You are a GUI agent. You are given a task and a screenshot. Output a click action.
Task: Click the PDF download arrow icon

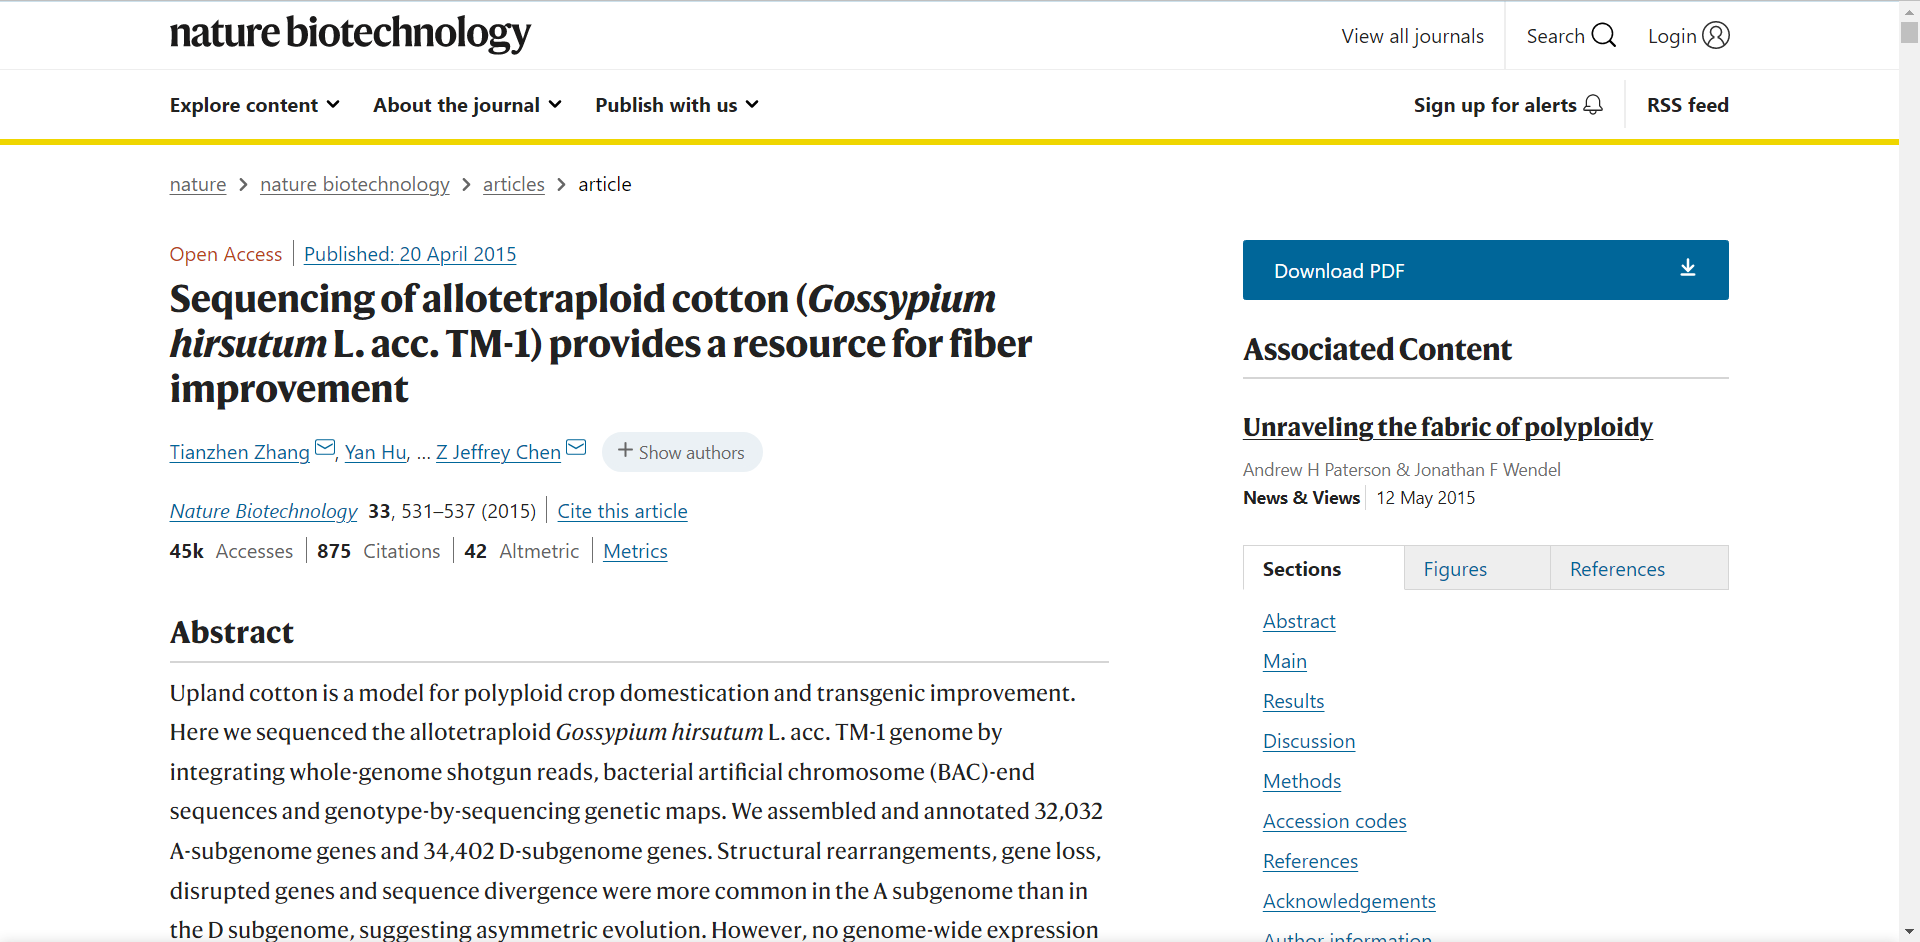click(1688, 268)
